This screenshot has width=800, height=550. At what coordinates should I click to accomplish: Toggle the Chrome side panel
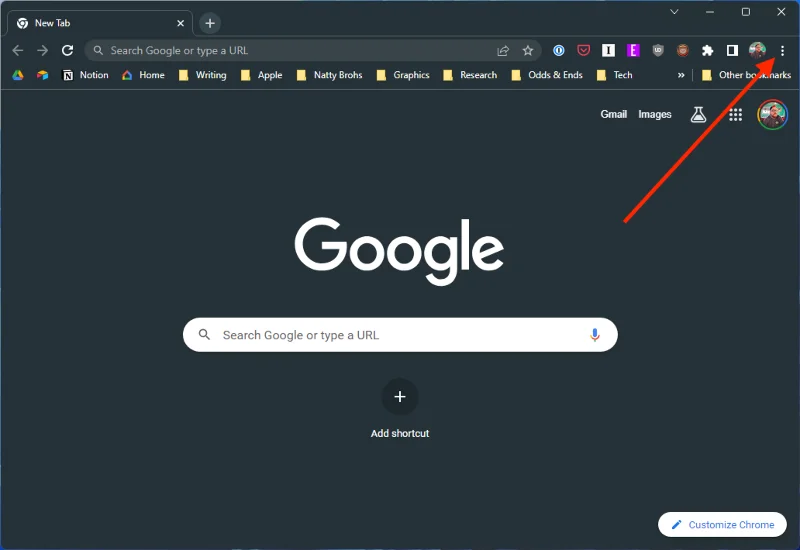point(732,50)
